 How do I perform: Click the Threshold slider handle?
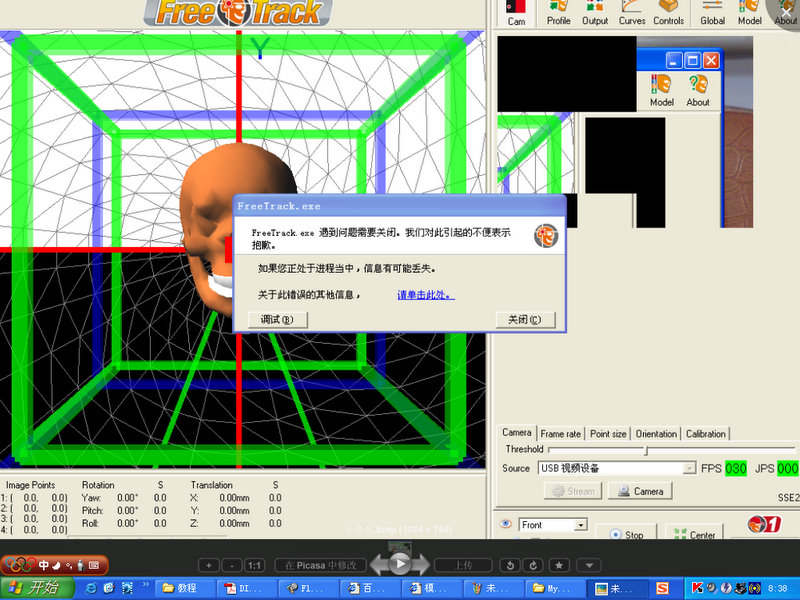click(x=646, y=450)
